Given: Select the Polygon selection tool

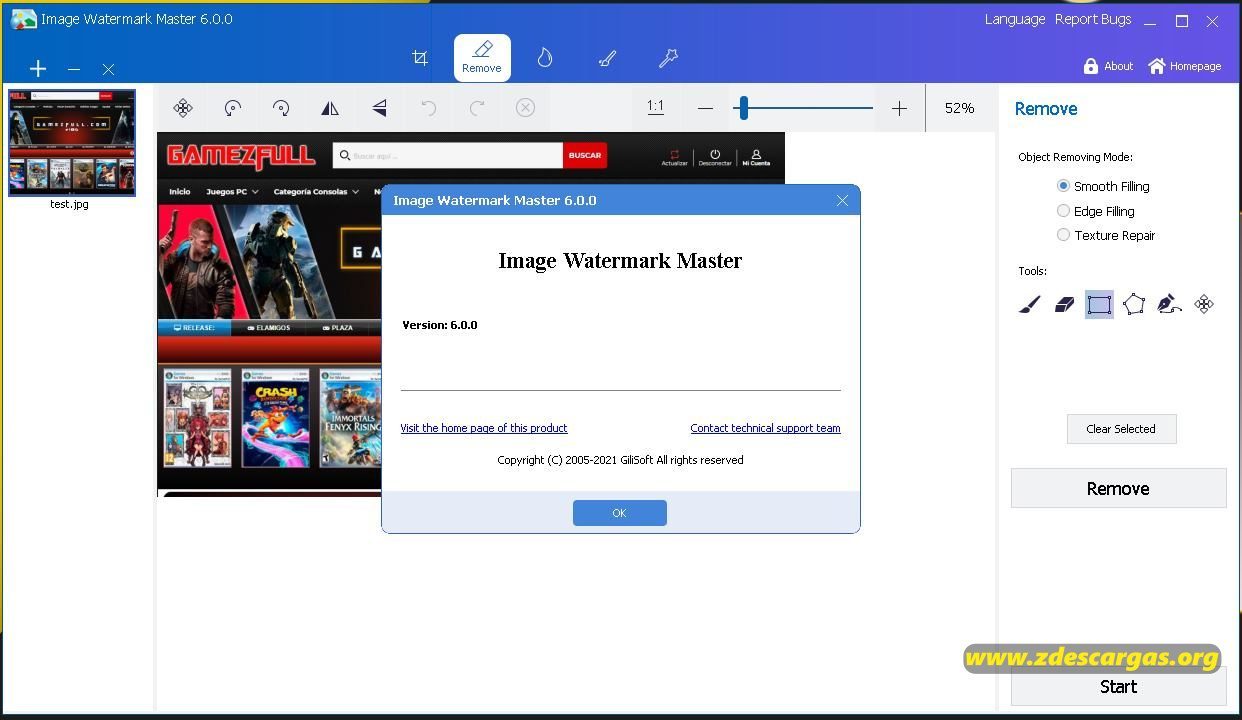Looking at the screenshot, I should tap(1134, 304).
